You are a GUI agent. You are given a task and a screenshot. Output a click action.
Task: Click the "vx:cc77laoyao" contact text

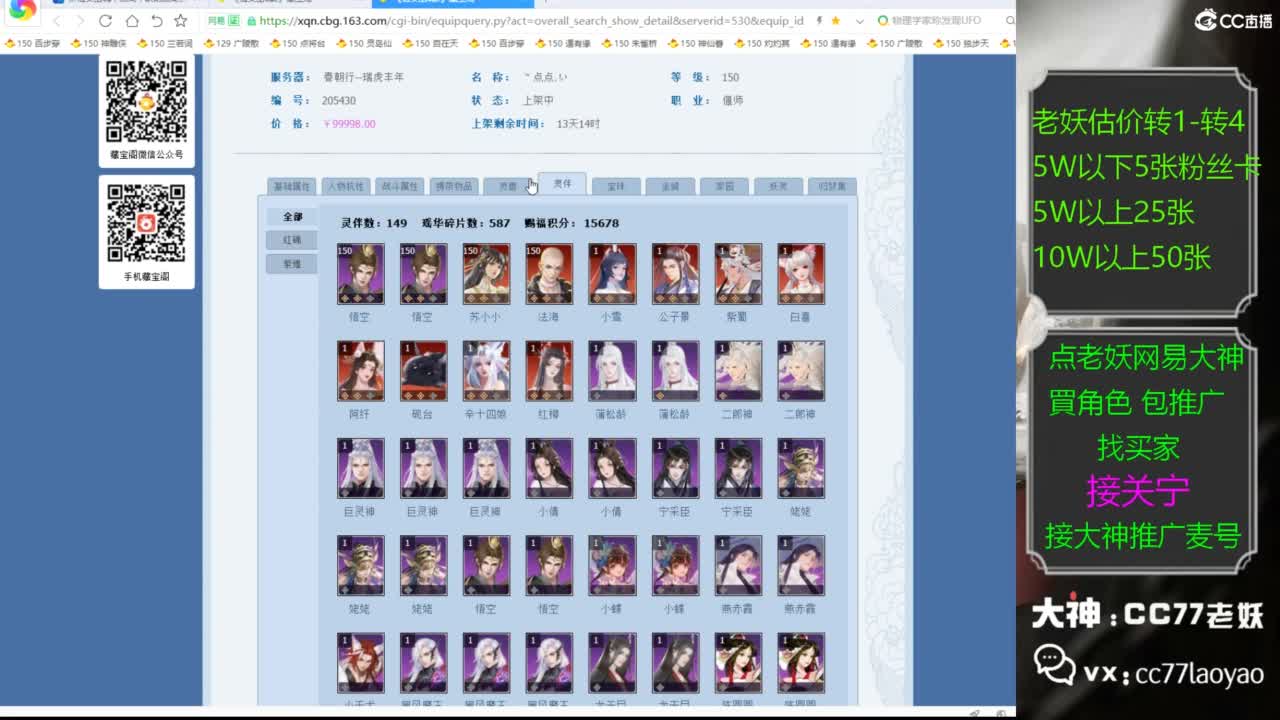pos(1174,673)
